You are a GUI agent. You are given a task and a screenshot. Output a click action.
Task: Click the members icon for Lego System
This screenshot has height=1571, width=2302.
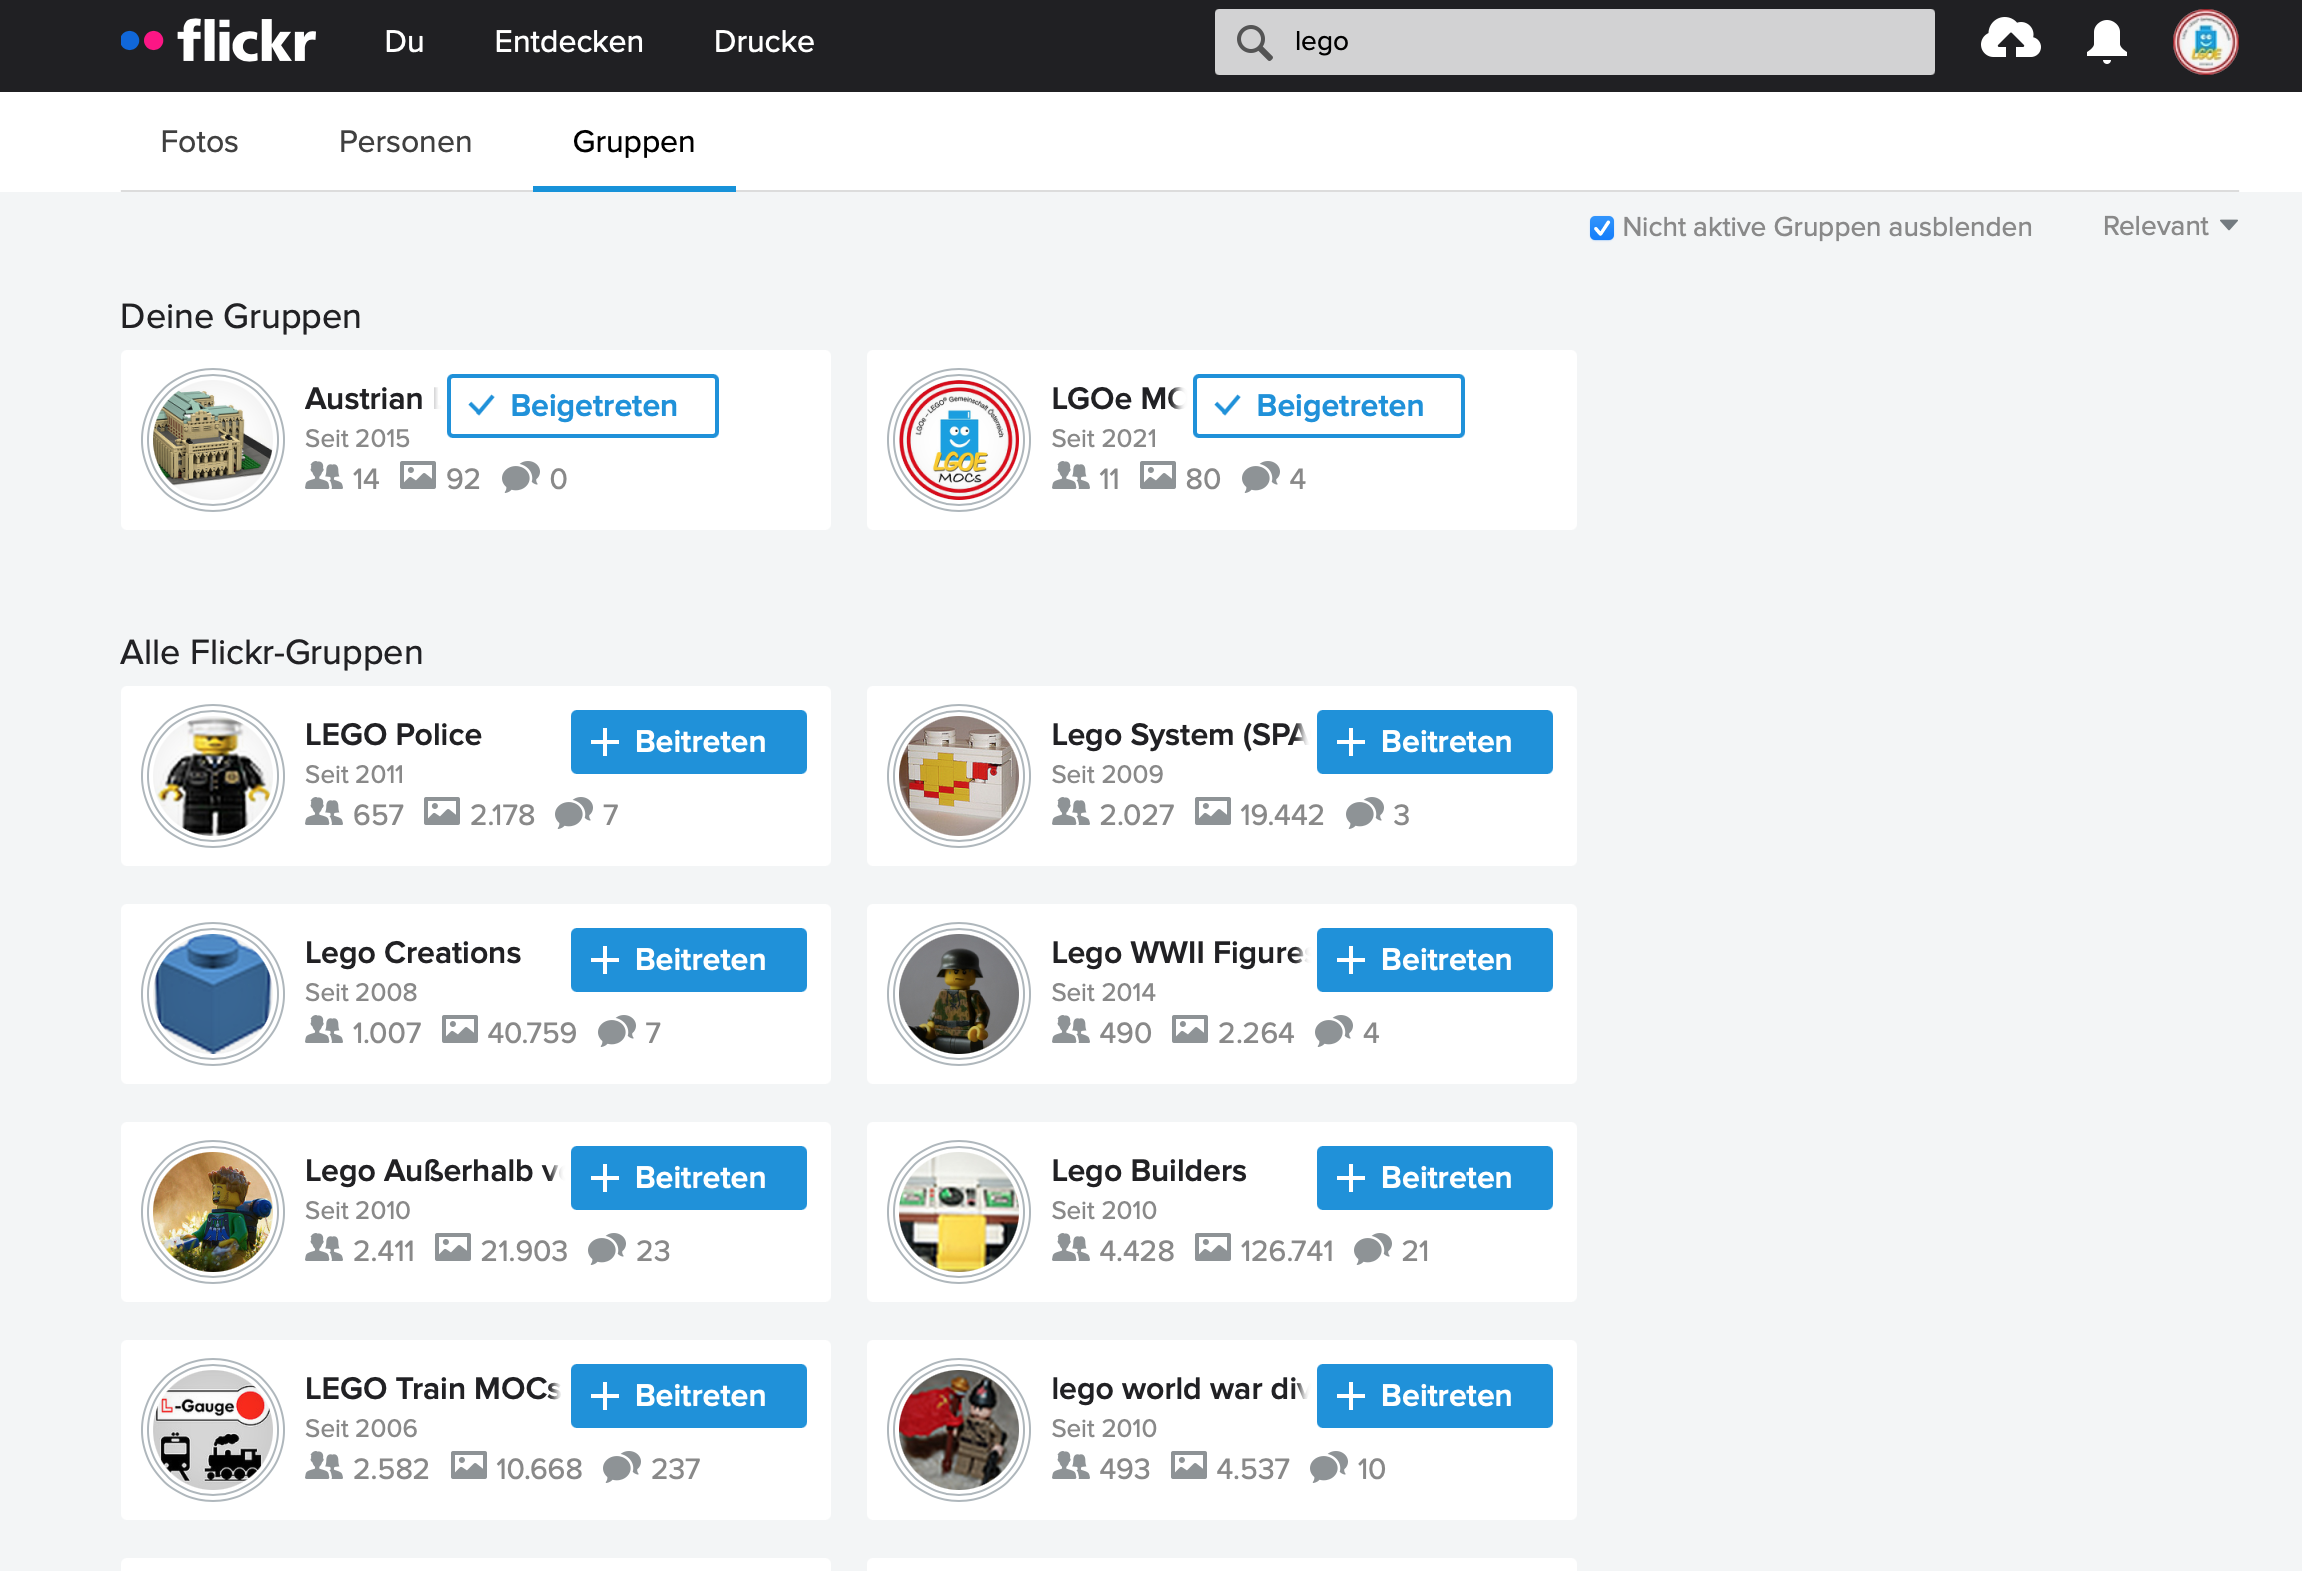point(1071,812)
